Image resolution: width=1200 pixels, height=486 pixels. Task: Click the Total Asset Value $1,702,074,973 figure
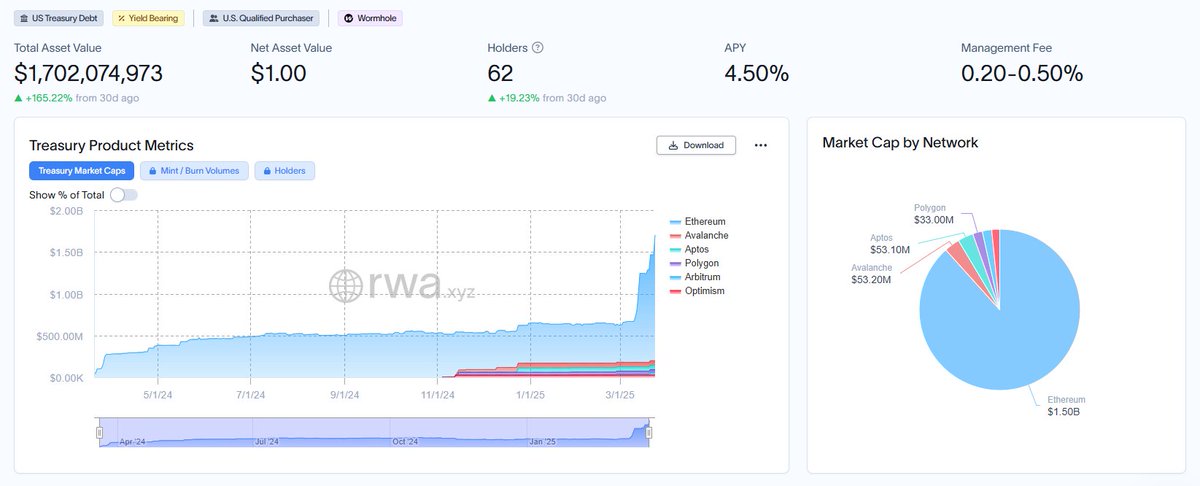pos(88,73)
